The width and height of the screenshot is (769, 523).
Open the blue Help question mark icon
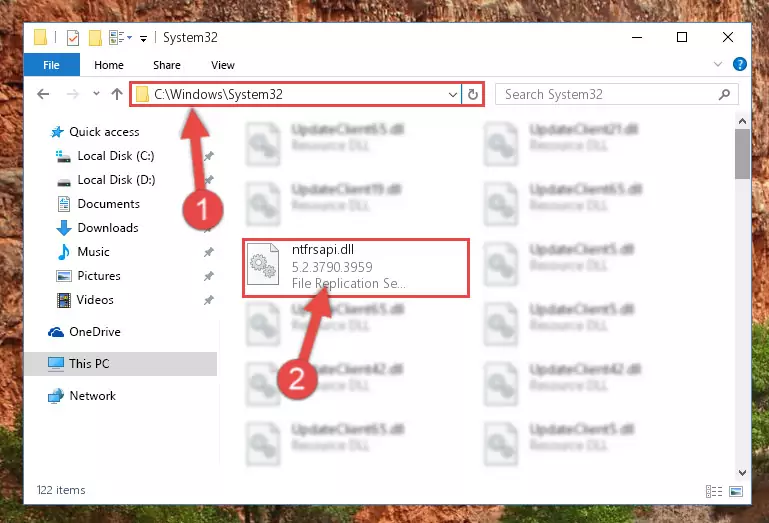pyautogui.click(x=740, y=64)
